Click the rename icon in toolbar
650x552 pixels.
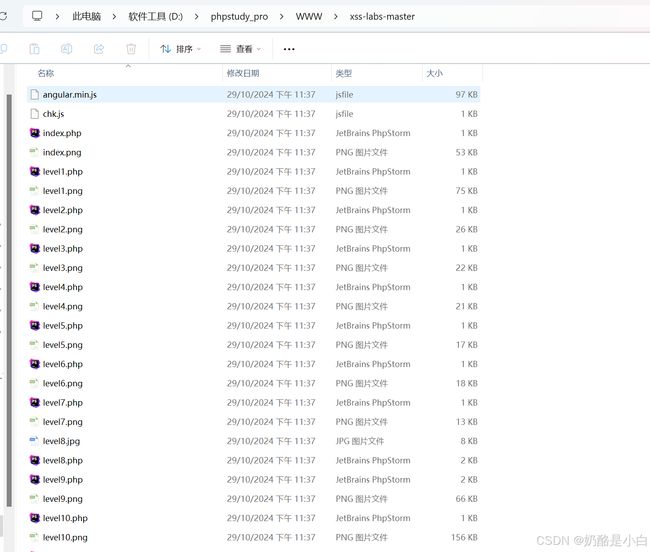[66, 49]
